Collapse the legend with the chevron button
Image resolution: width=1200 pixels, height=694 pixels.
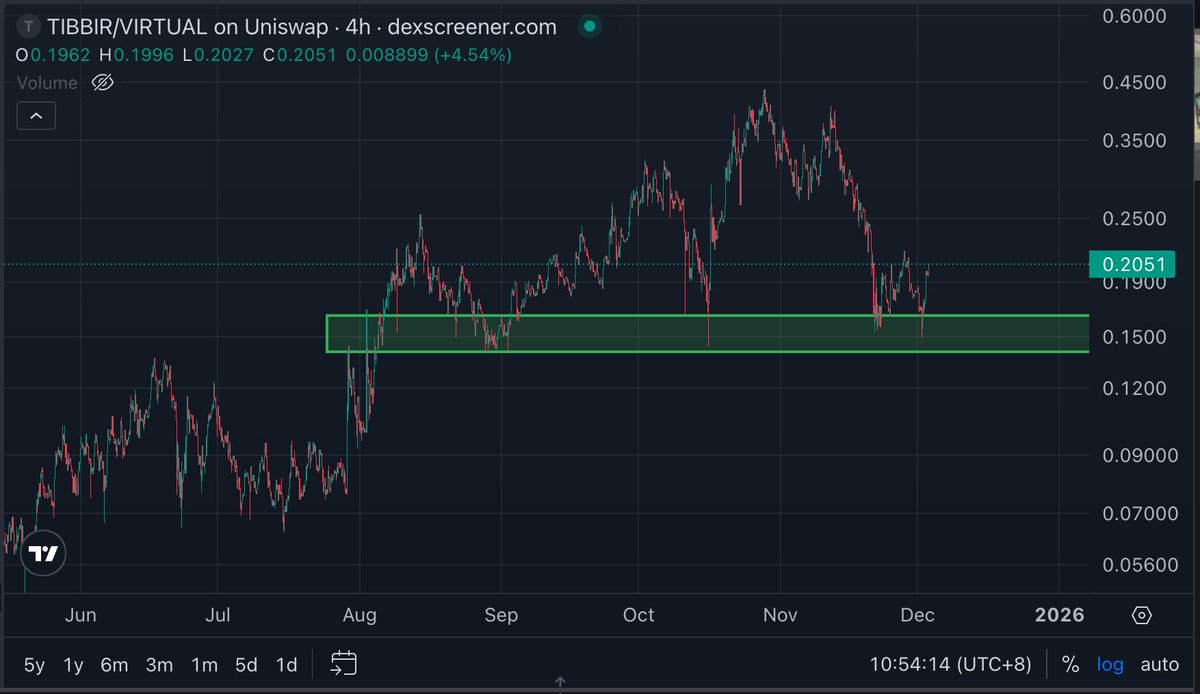pyautogui.click(x=36, y=115)
